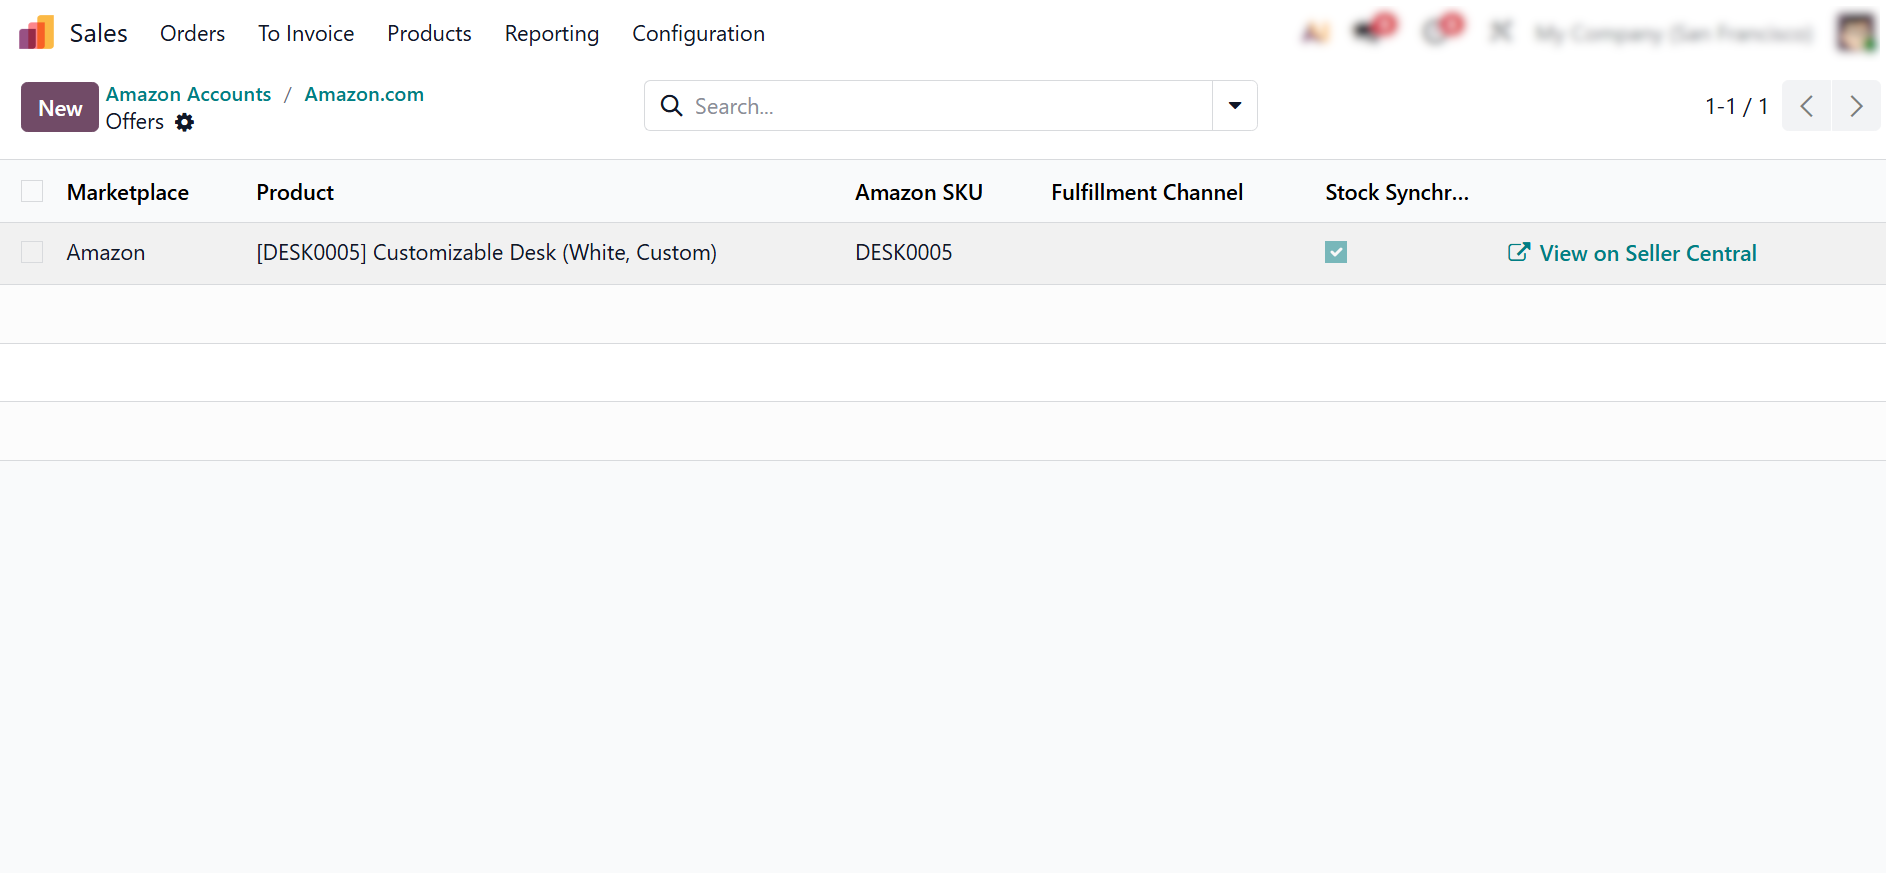Expand the search filter options dropdown

tap(1235, 106)
